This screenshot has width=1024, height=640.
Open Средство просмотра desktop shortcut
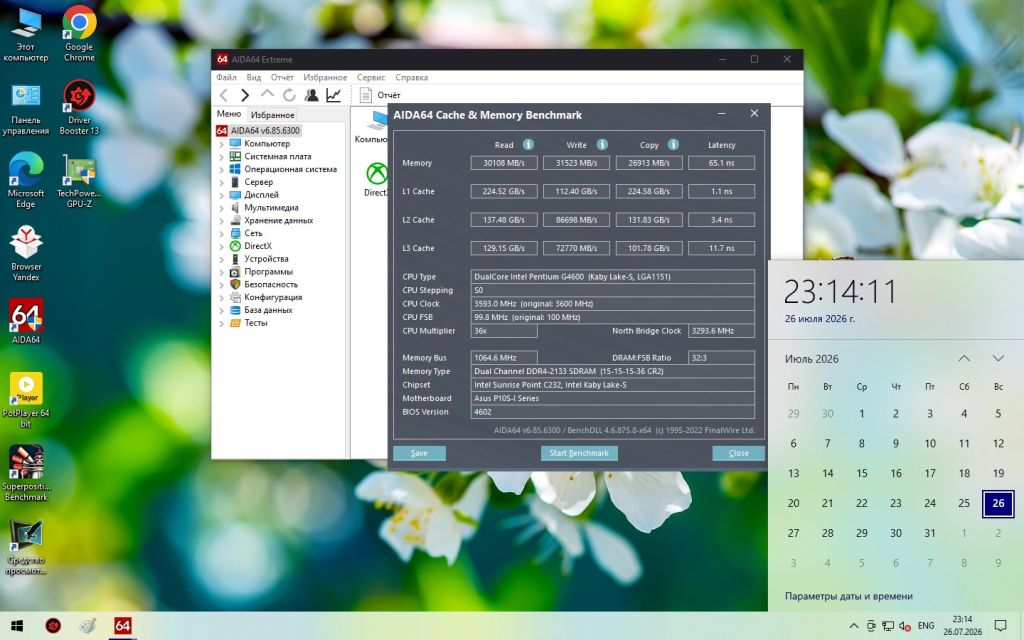[x=25, y=547]
